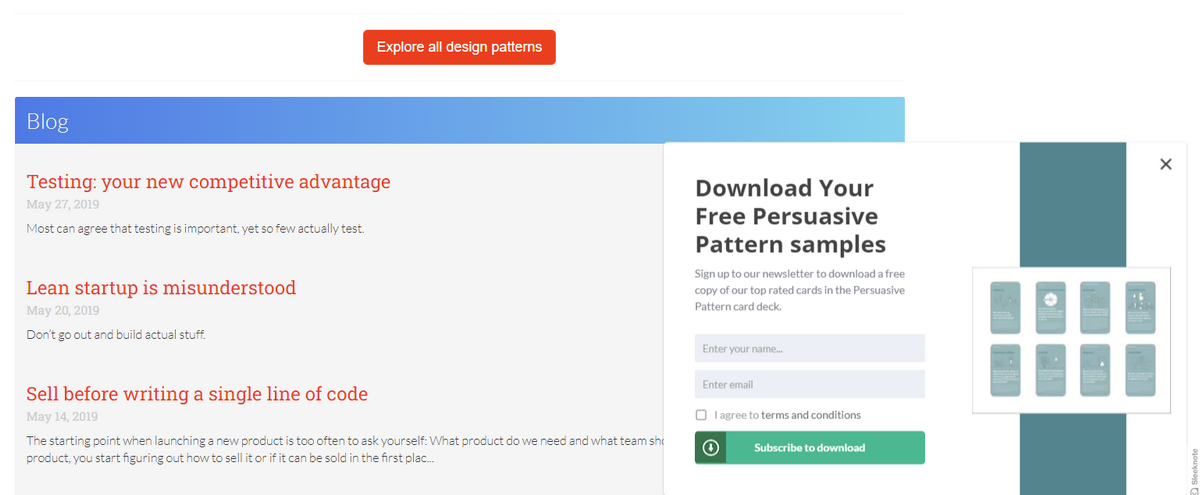Click the third card in the bottom row
The image size is (1200, 495).
(x=1095, y=370)
